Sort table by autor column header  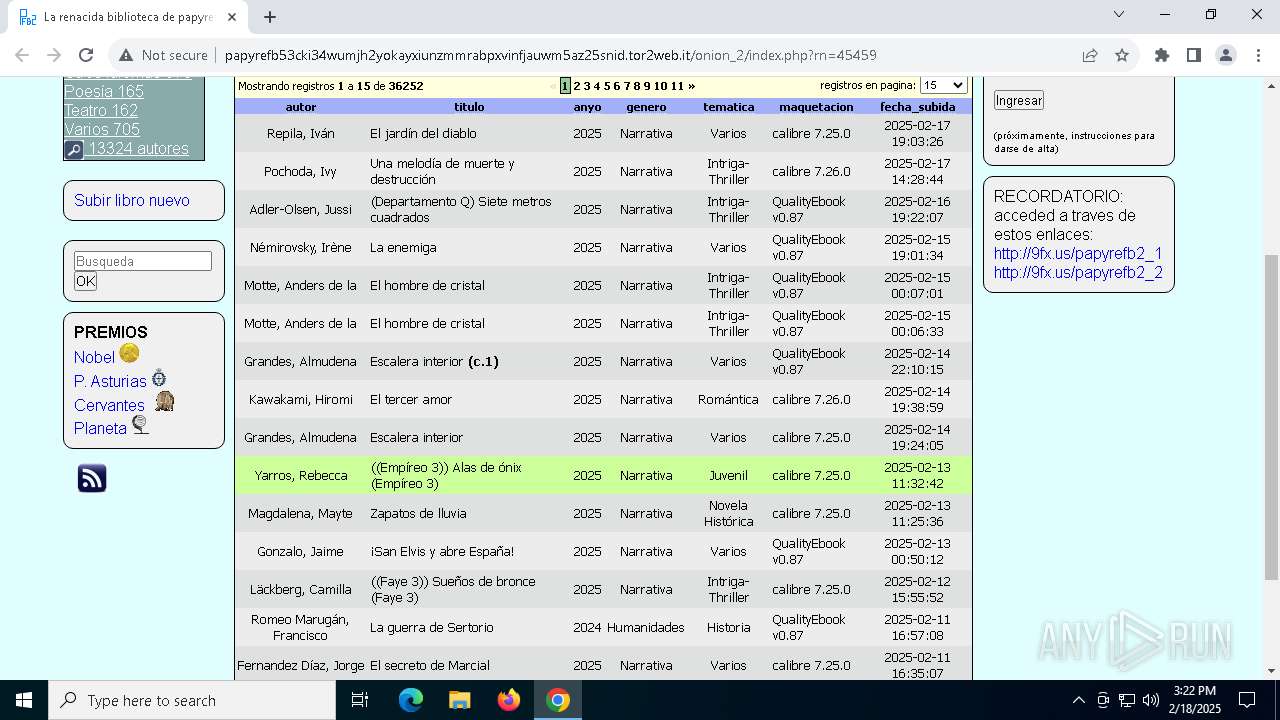coord(301,106)
